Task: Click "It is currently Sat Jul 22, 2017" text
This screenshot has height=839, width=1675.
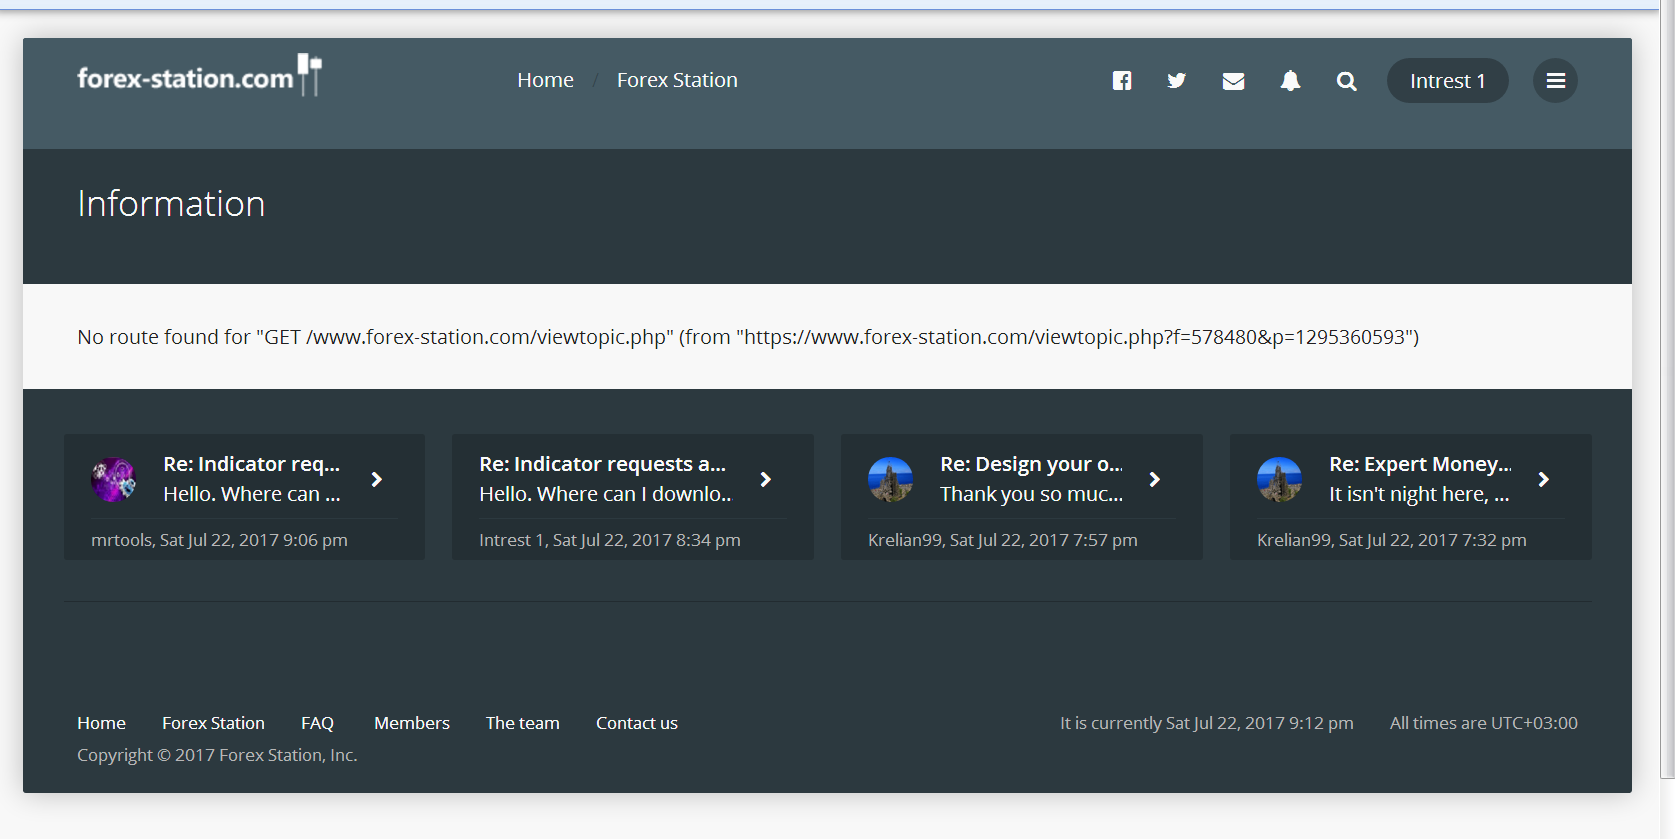Action: pos(1207,723)
